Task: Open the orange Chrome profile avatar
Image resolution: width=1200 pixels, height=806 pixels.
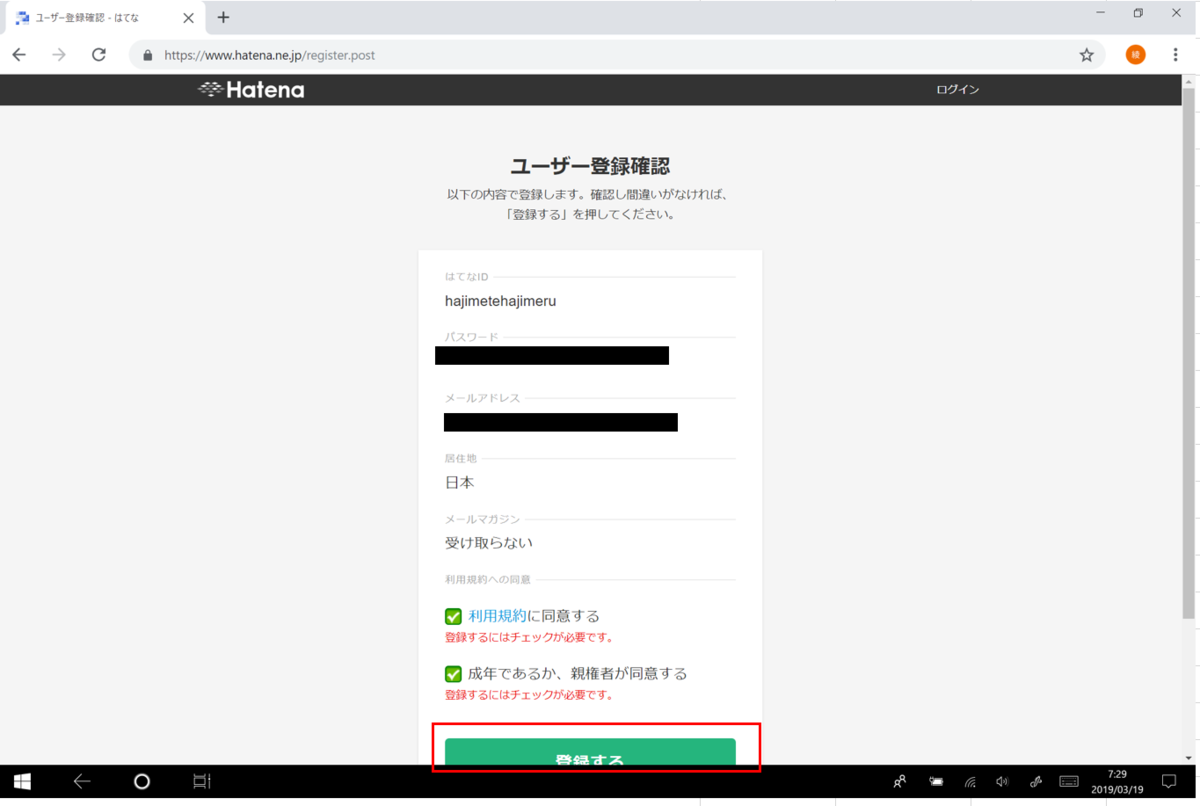Action: tap(1135, 55)
